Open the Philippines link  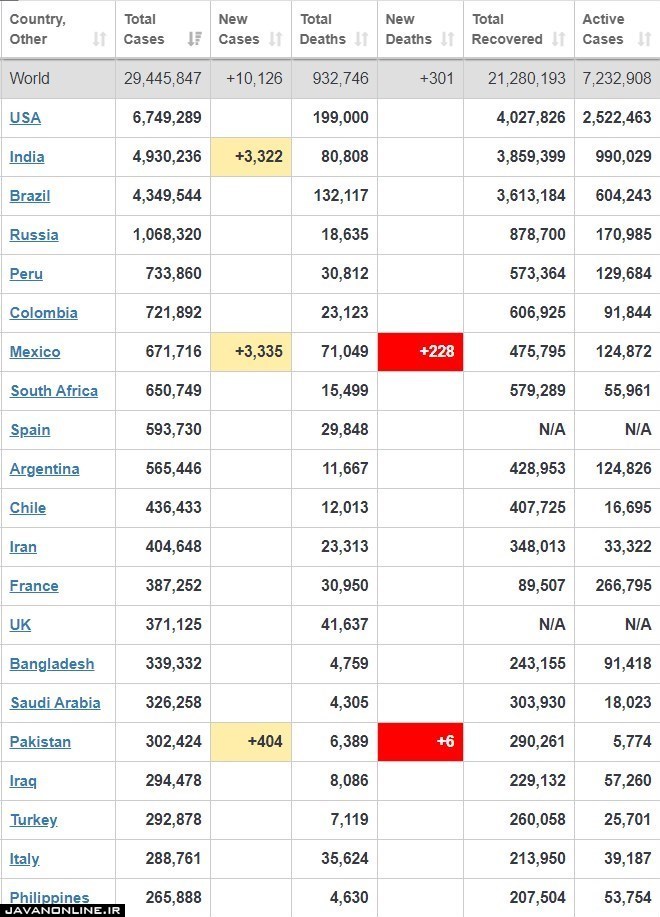point(49,897)
